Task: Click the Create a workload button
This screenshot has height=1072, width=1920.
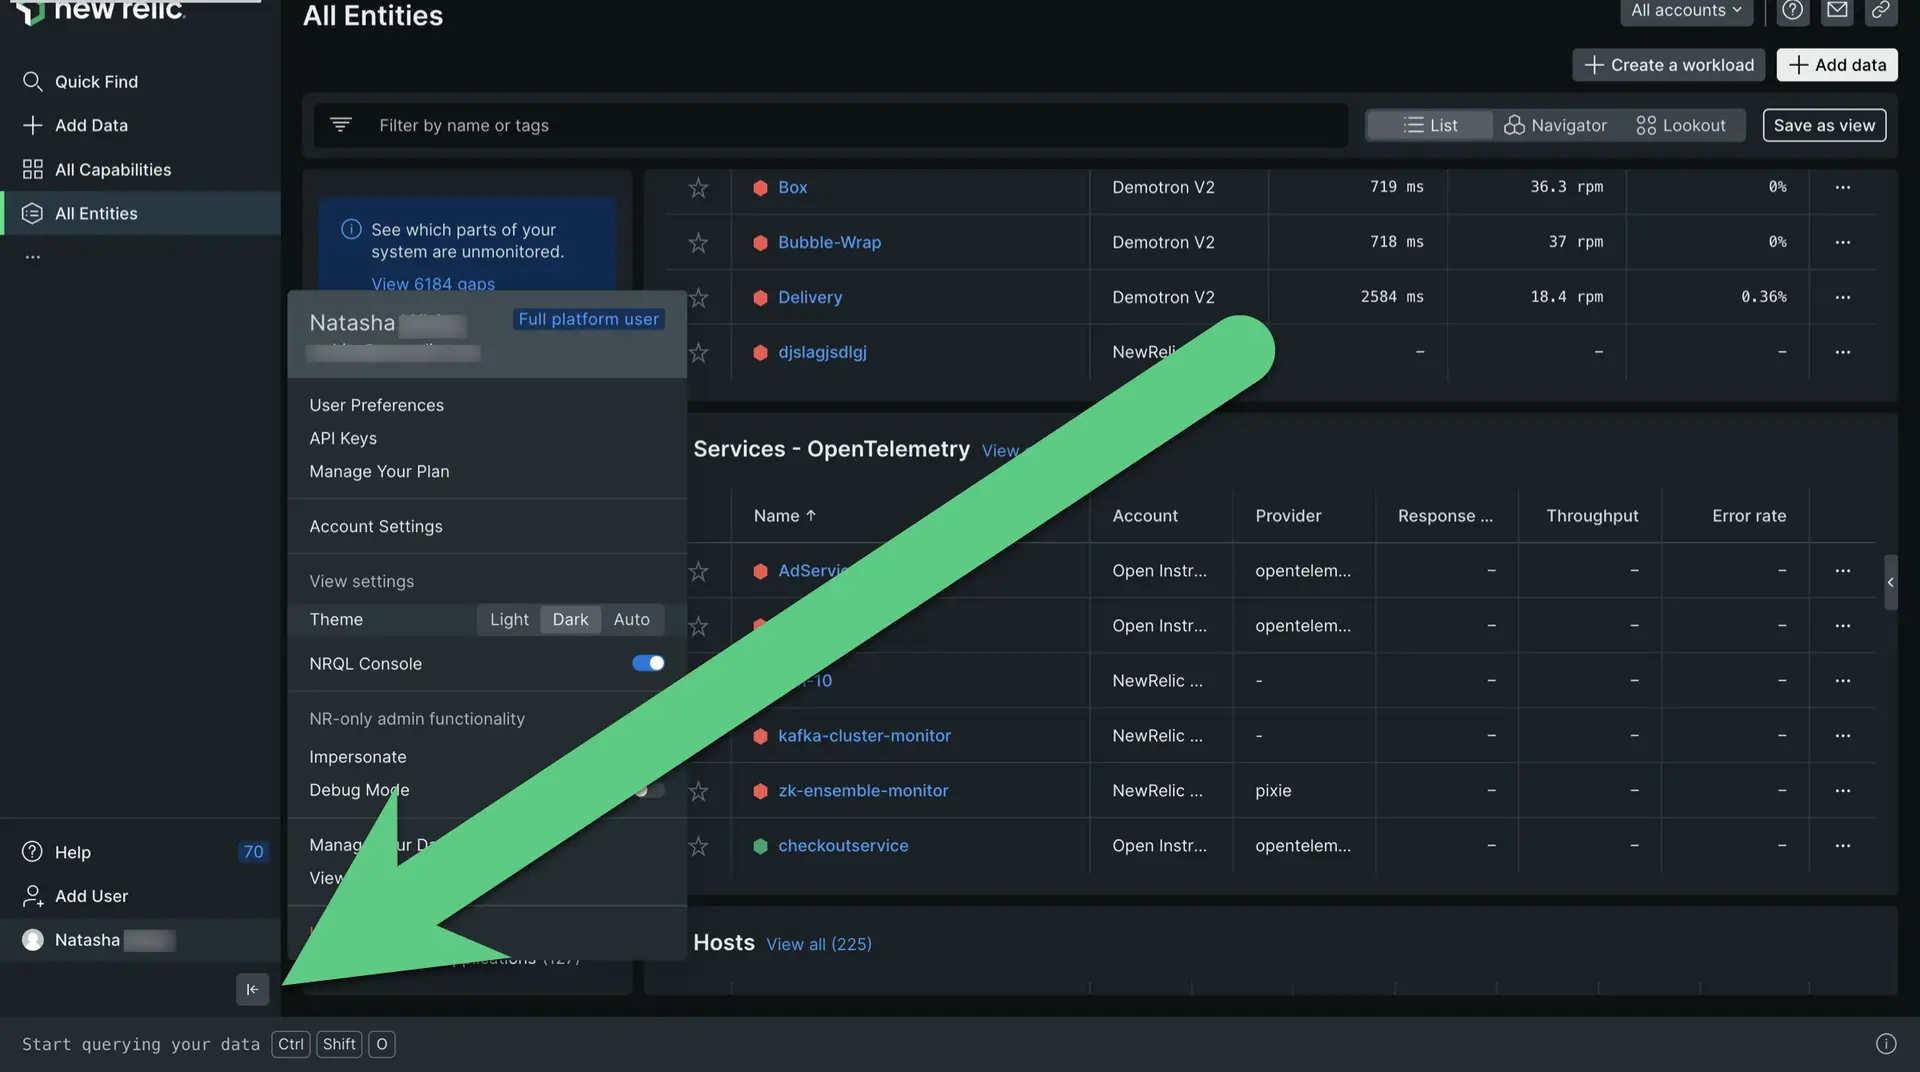Action: (x=1668, y=64)
